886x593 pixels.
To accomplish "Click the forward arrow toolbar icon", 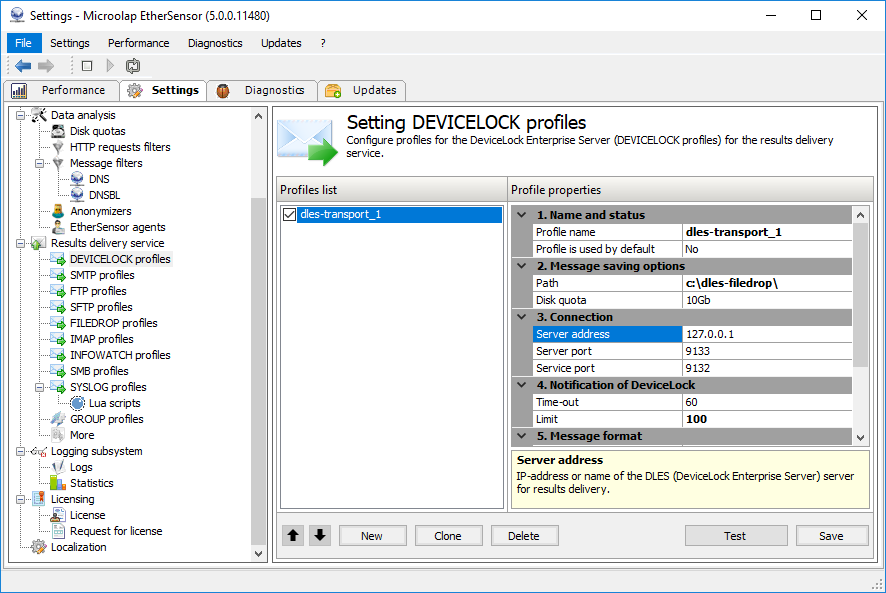I will 46,66.
